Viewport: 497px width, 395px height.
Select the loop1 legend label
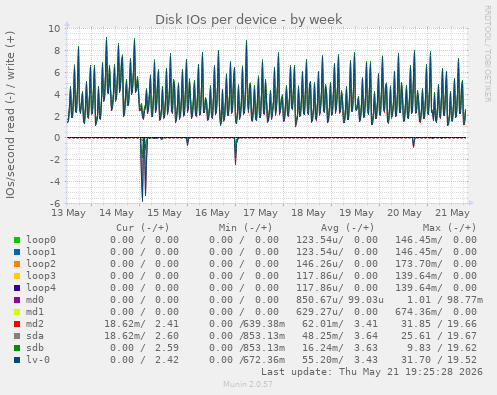(x=41, y=252)
